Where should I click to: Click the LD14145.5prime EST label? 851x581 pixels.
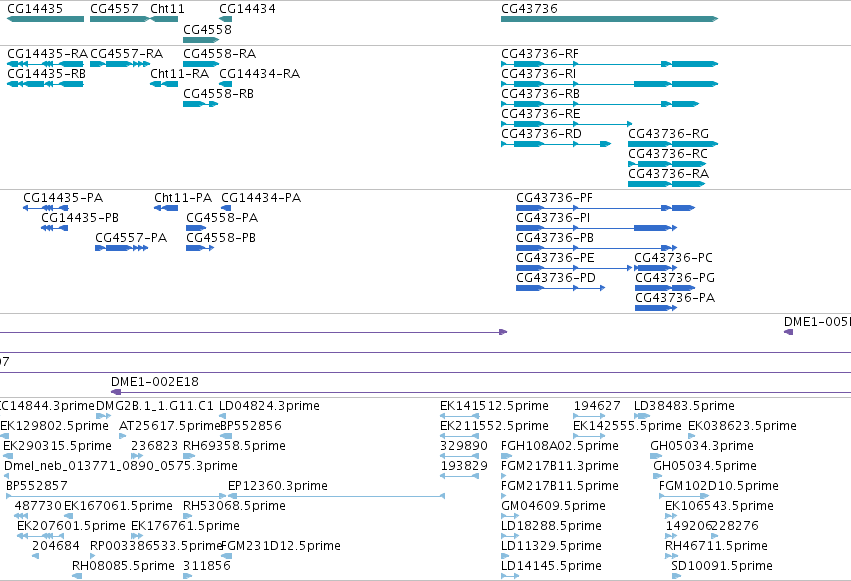[x=551, y=566]
